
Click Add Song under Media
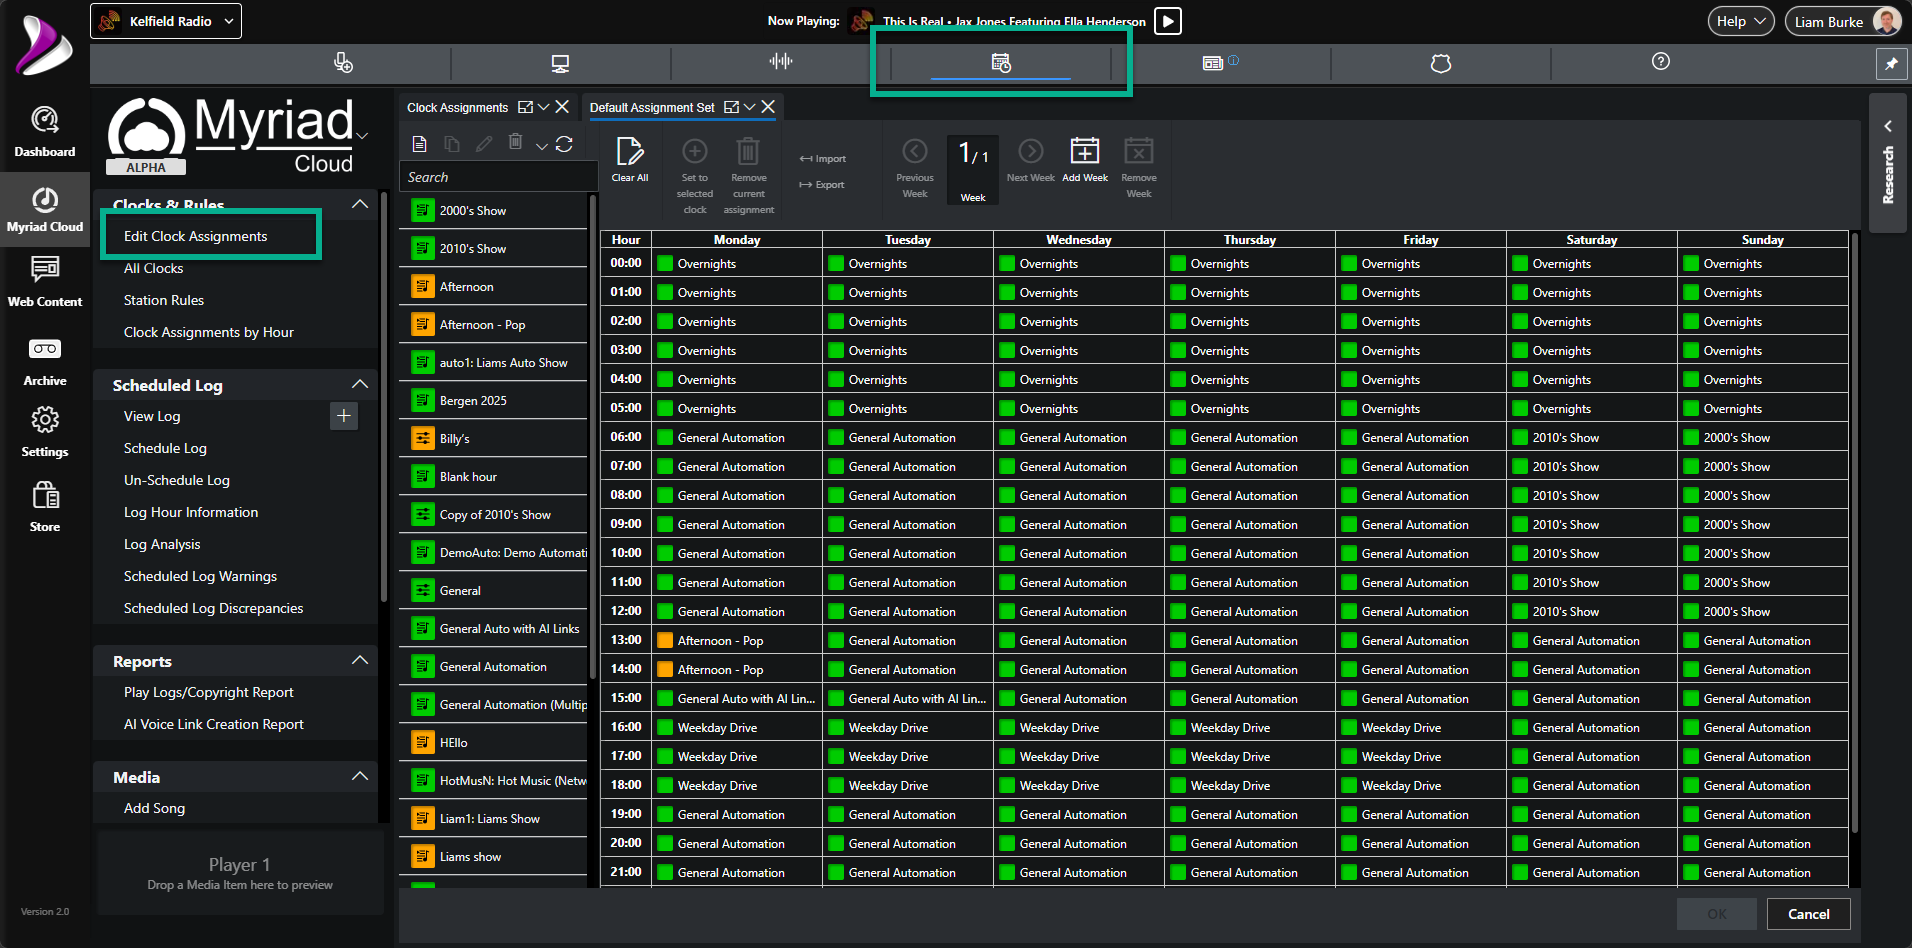154,808
